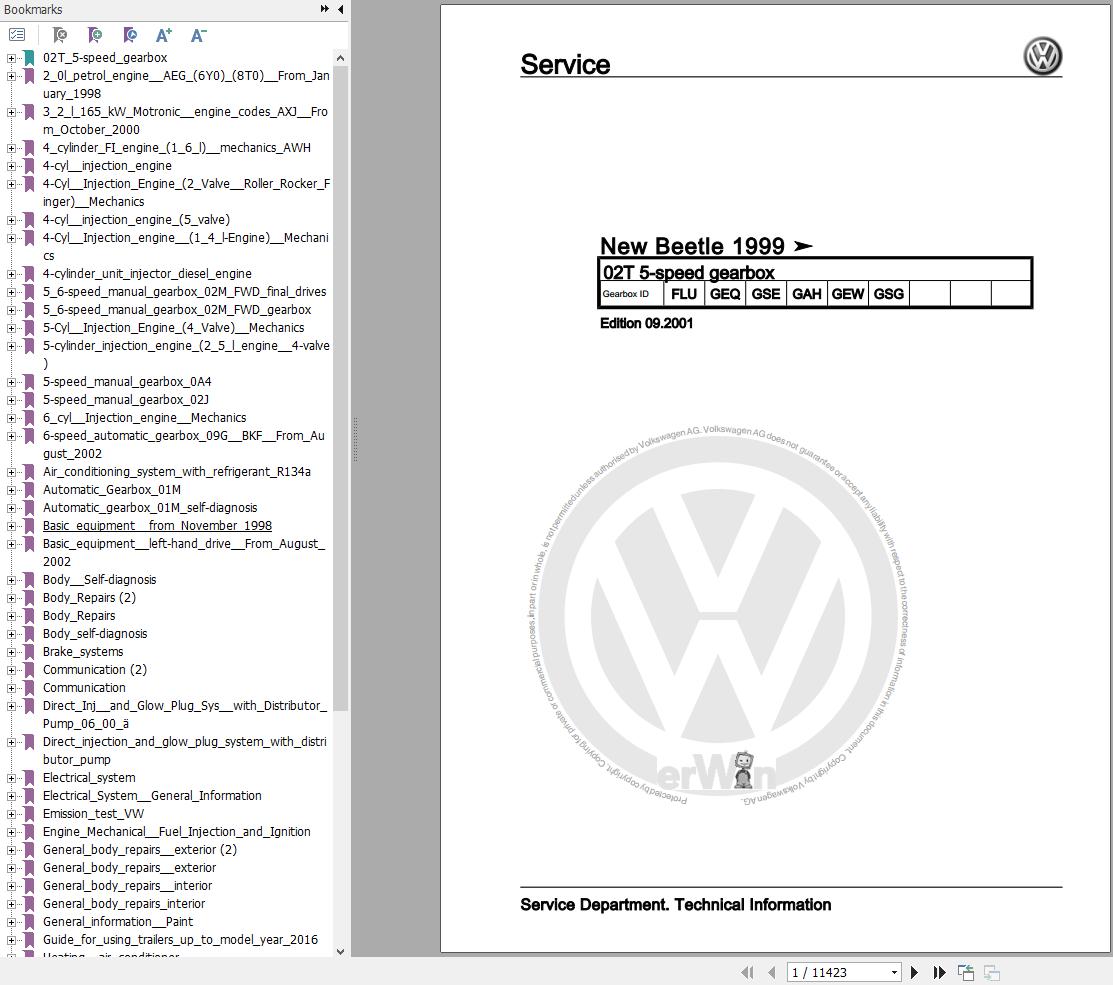Image resolution: width=1113 pixels, height=985 pixels.
Task: Expand the Brake_systems bookmark node
Action: click(x=11, y=652)
